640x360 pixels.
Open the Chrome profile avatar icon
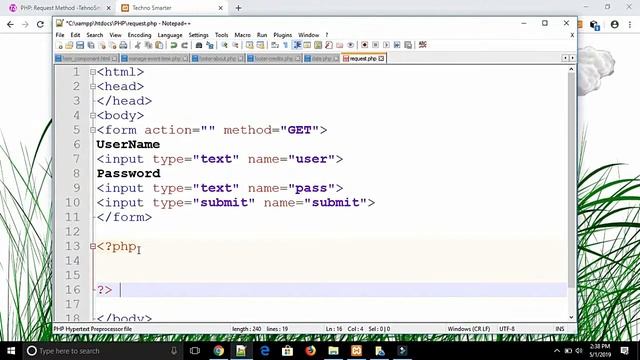click(x=614, y=24)
